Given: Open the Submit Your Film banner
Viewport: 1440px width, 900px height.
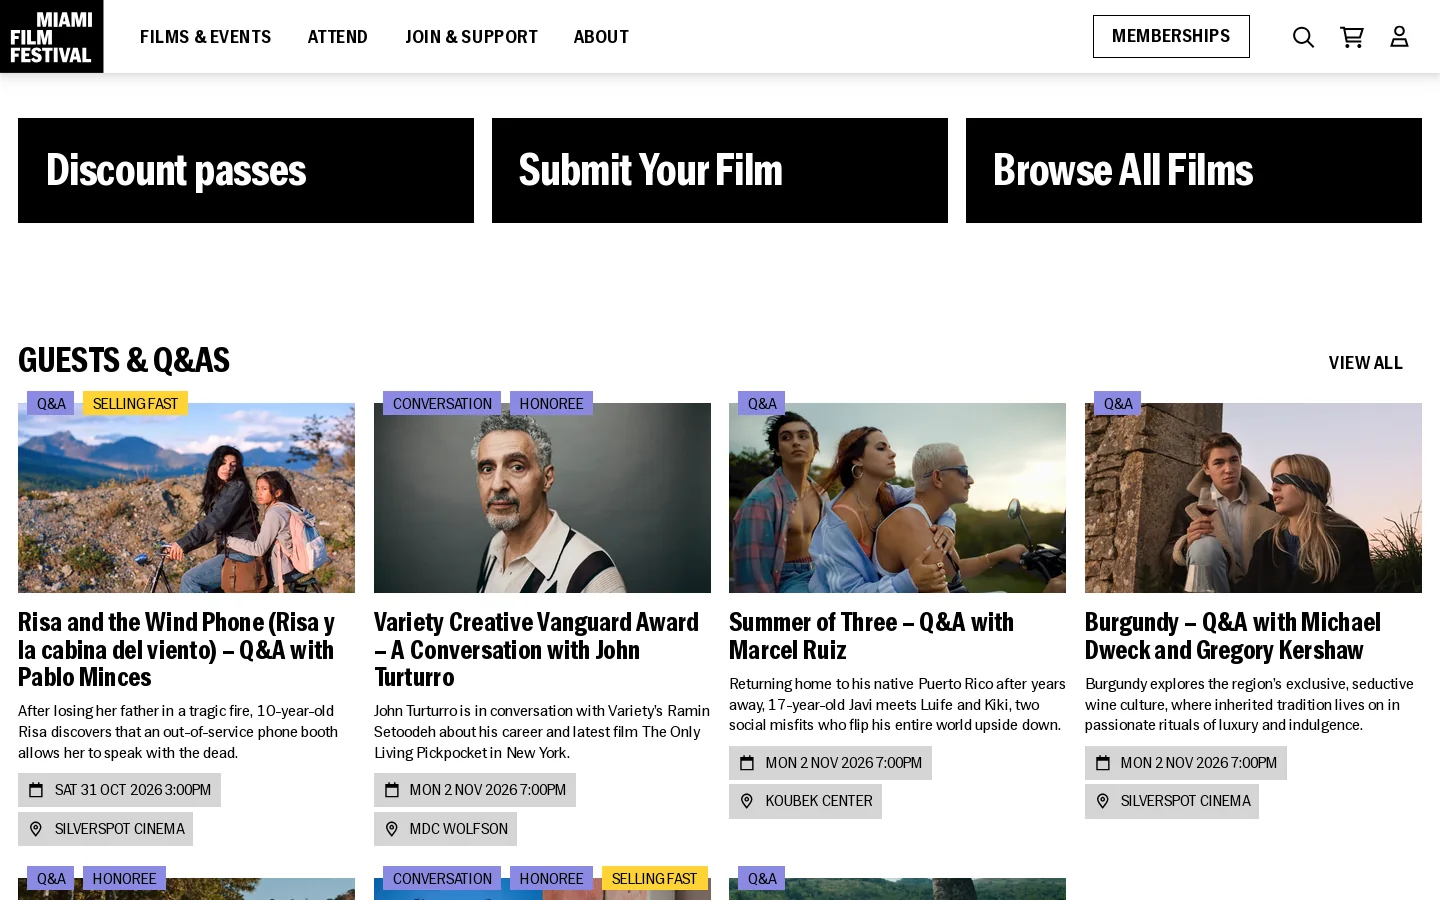Looking at the screenshot, I should [x=720, y=170].
